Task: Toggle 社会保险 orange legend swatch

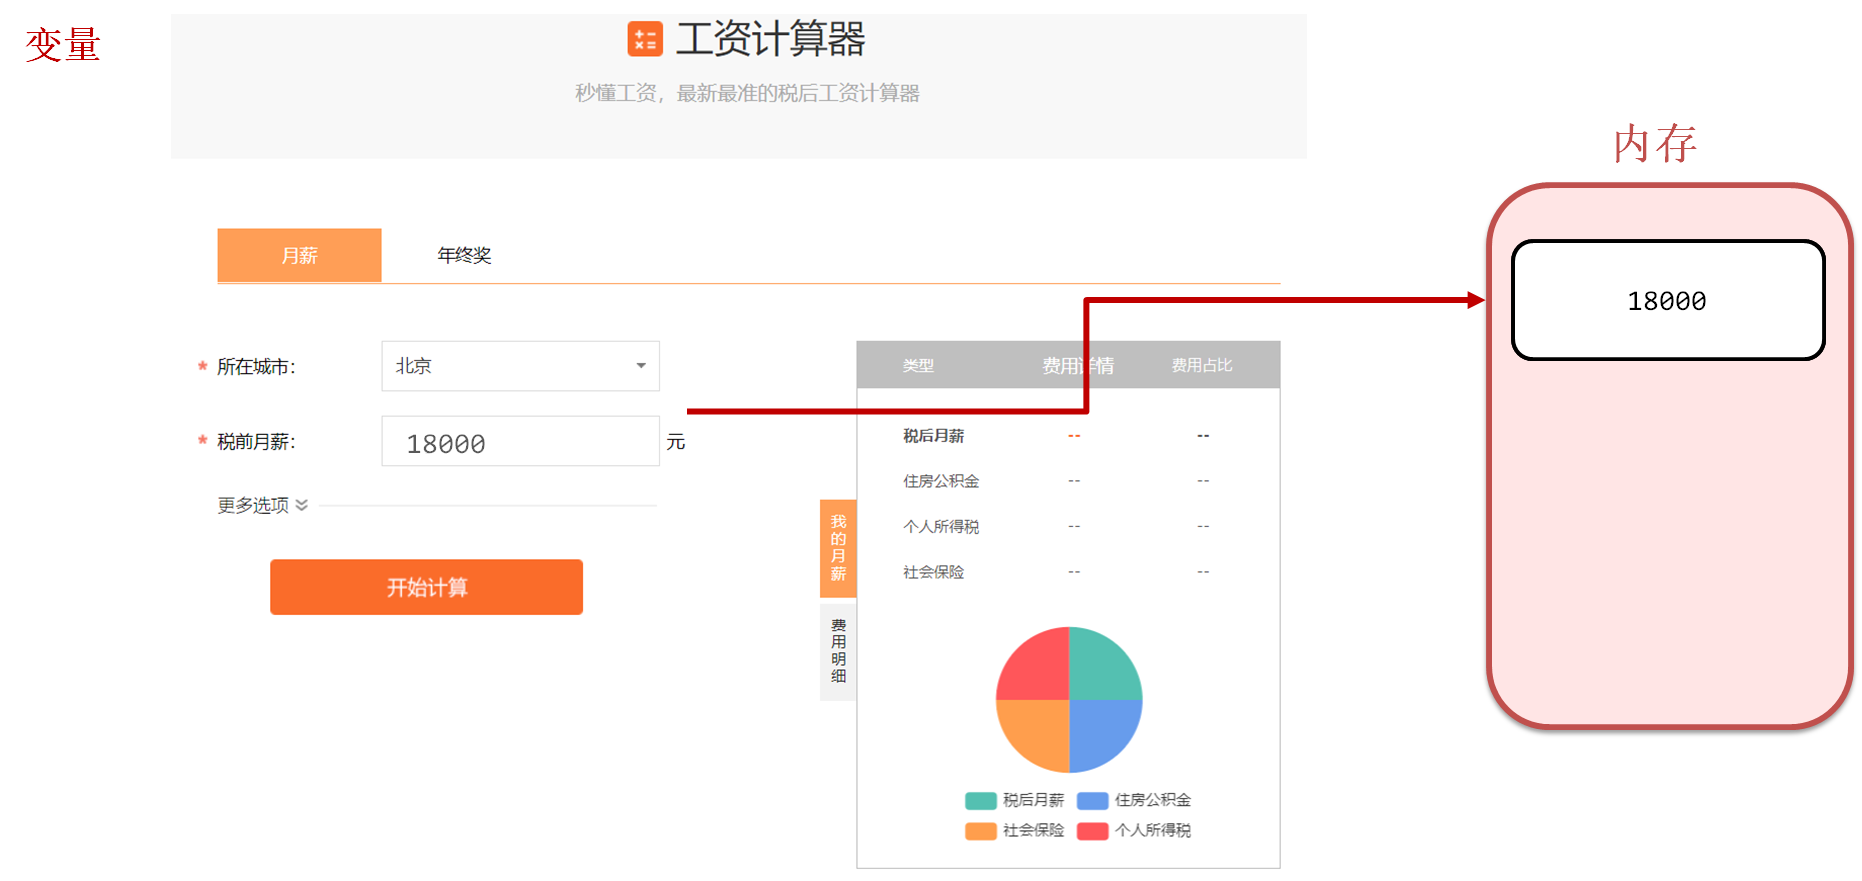Action: pyautogui.click(x=981, y=831)
